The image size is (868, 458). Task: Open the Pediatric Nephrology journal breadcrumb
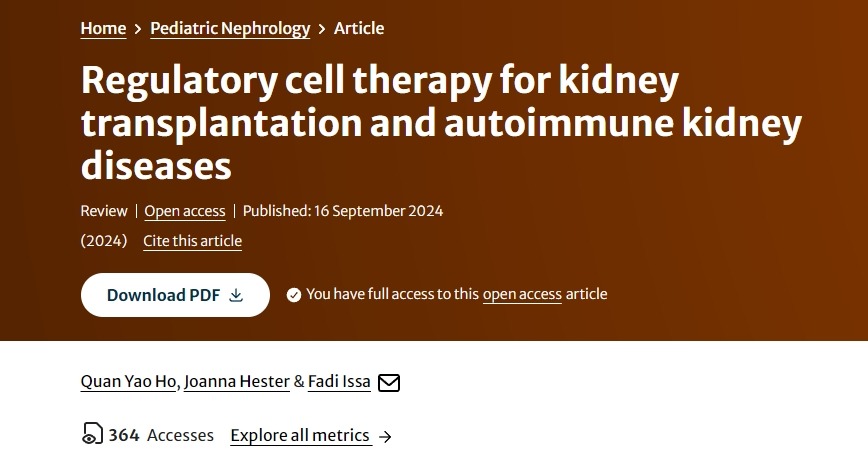pyautogui.click(x=230, y=28)
